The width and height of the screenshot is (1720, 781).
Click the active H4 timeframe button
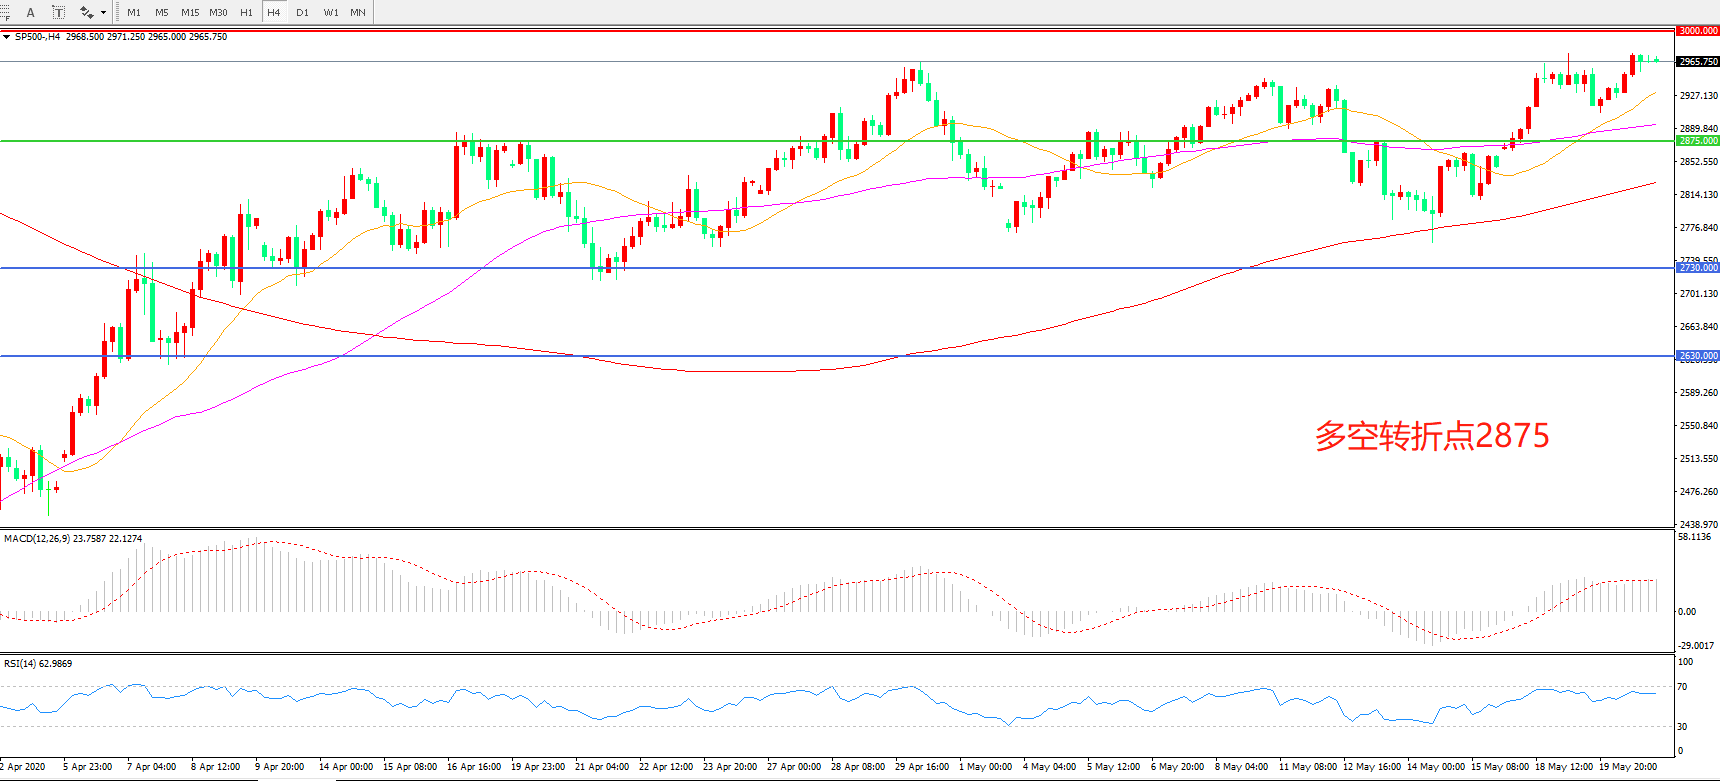pyautogui.click(x=274, y=13)
